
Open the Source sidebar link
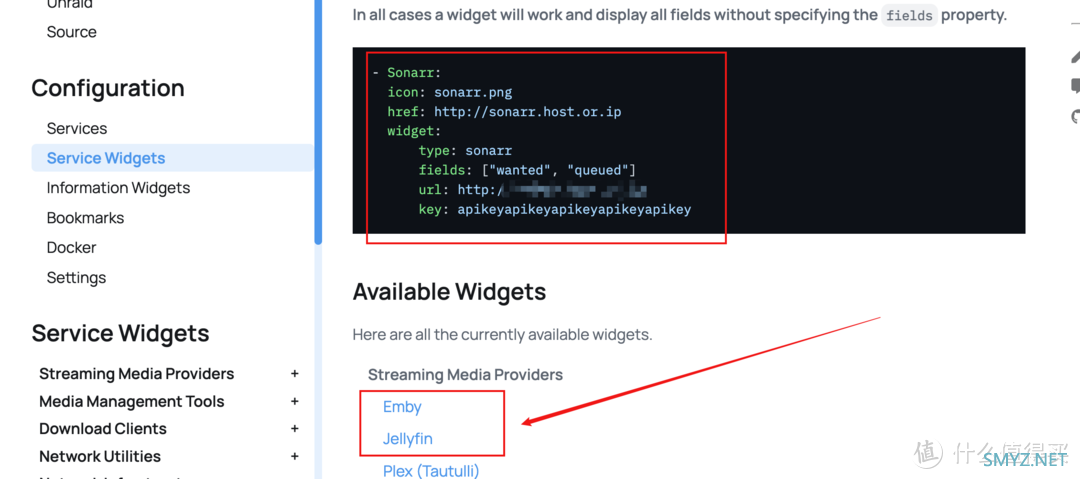click(71, 32)
